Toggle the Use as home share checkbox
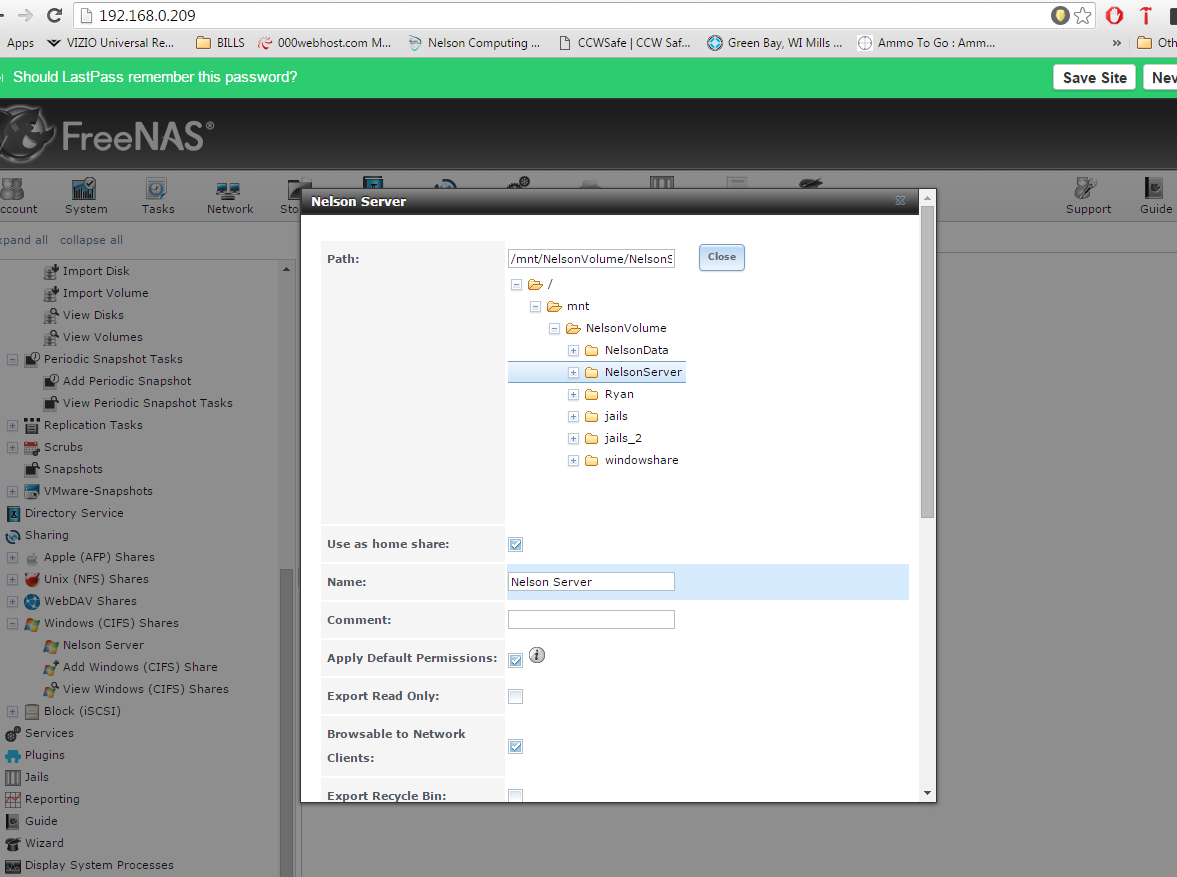The height and width of the screenshot is (877, 1177). click(516, 545)
